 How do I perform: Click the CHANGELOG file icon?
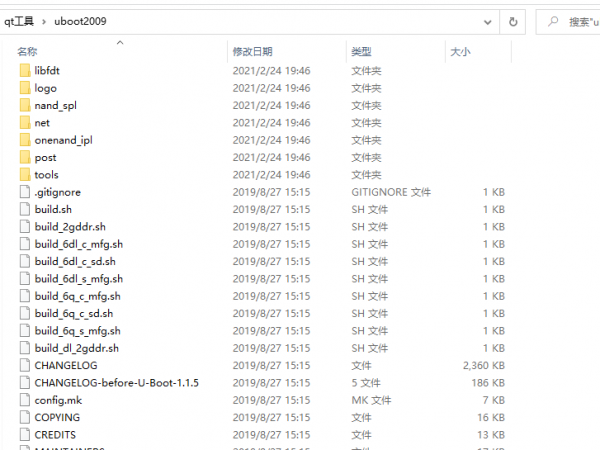25,366
